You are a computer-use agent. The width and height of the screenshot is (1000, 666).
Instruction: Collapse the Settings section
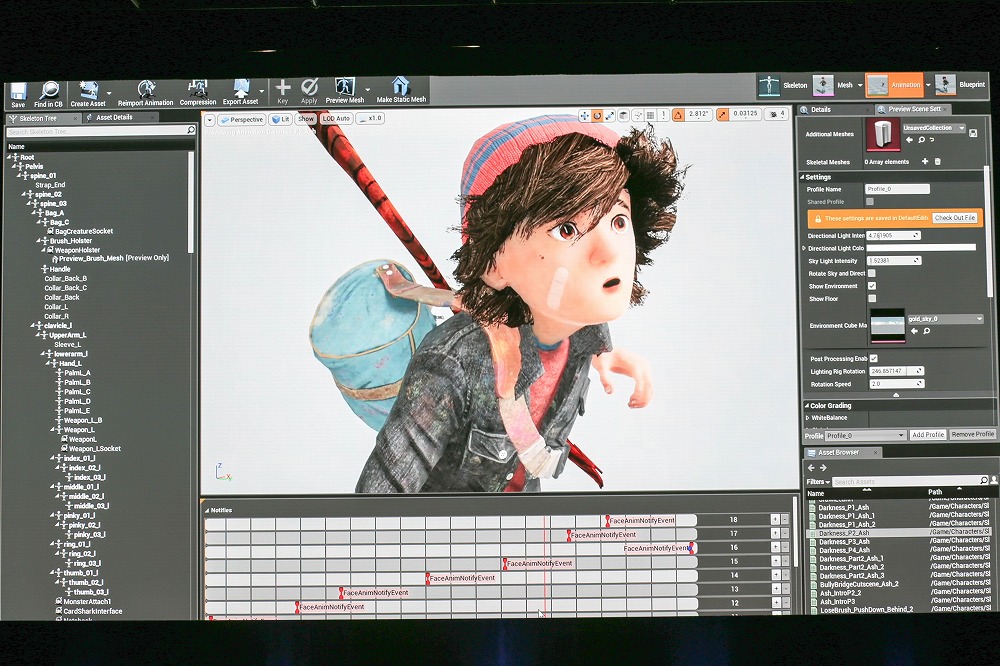click(802, 177)
